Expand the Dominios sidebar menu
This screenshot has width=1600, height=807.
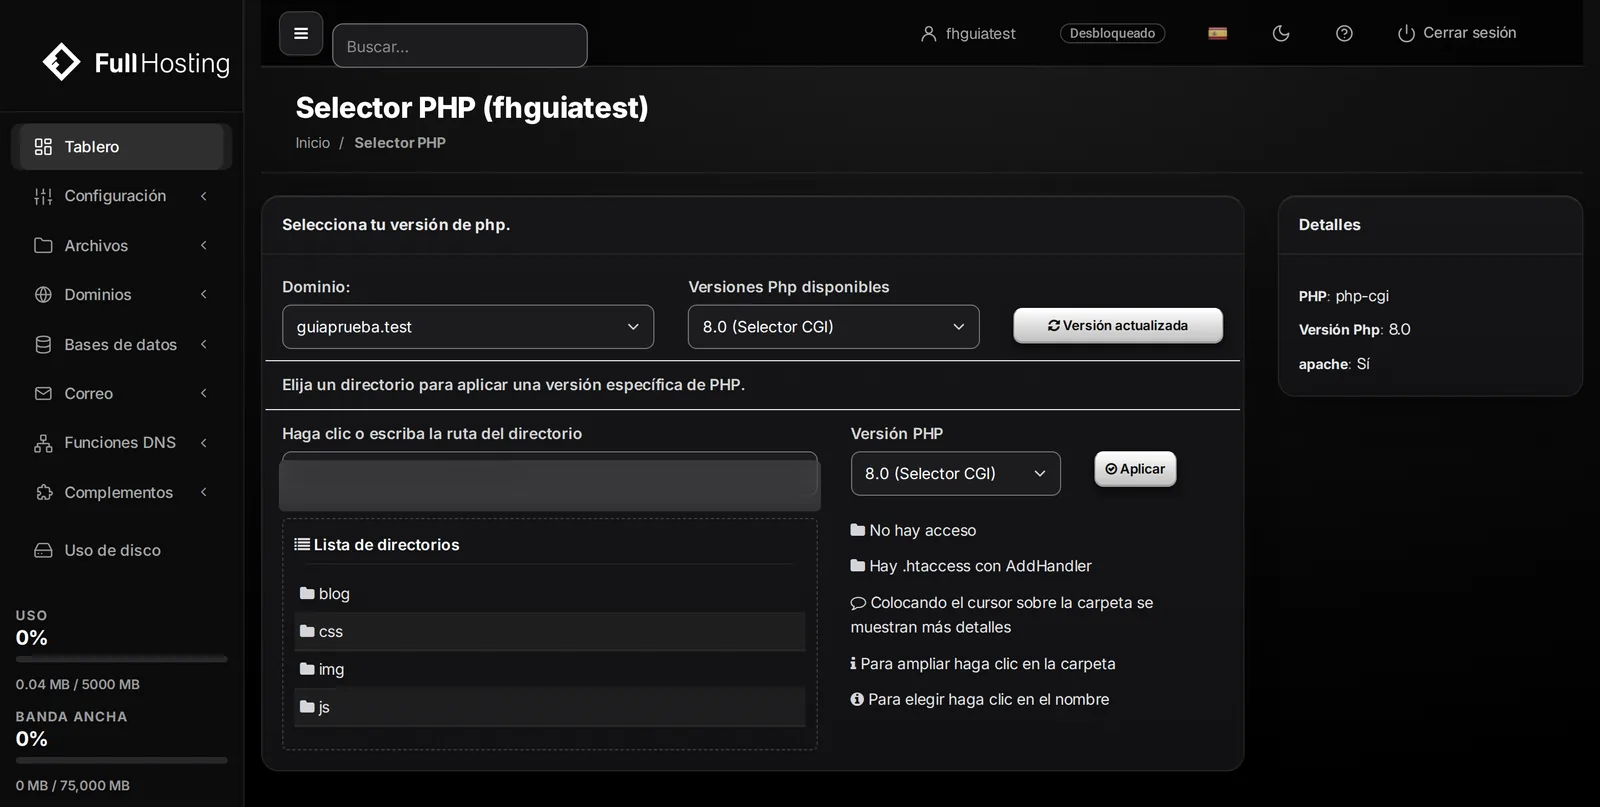point(122,294)
